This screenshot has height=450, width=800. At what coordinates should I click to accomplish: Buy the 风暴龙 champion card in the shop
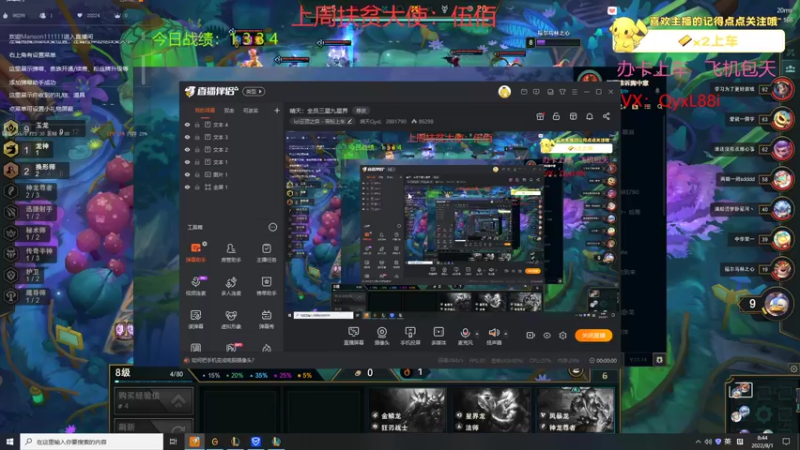575,410
